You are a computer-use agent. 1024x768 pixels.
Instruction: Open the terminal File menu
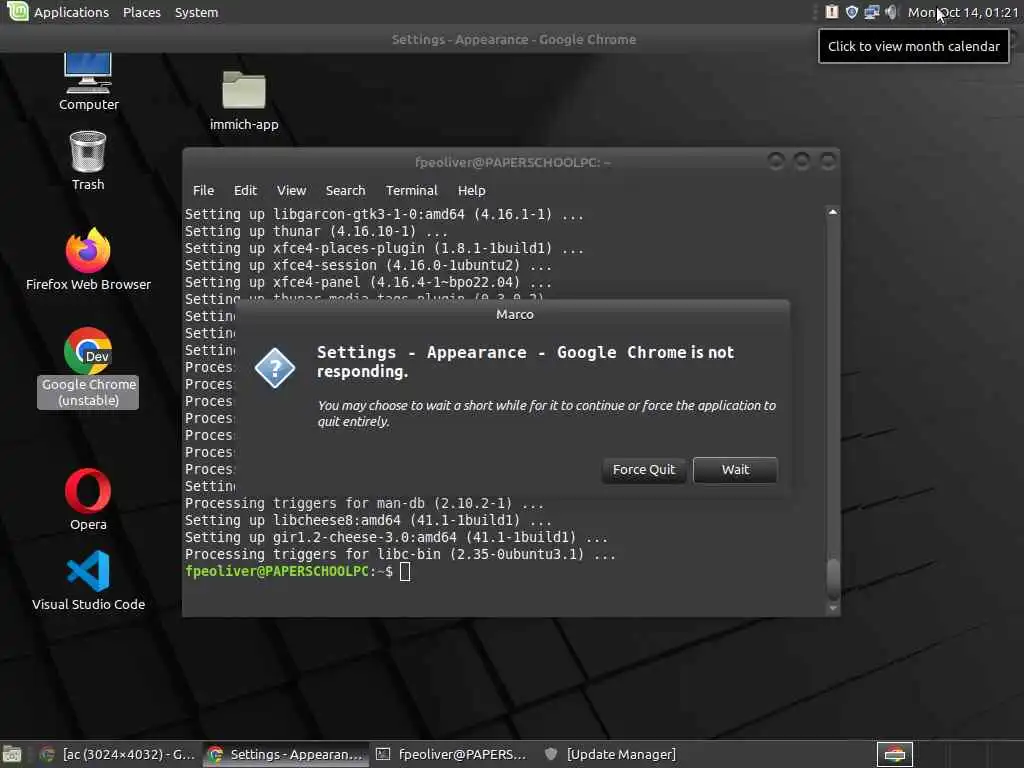(x=203, y=190)
